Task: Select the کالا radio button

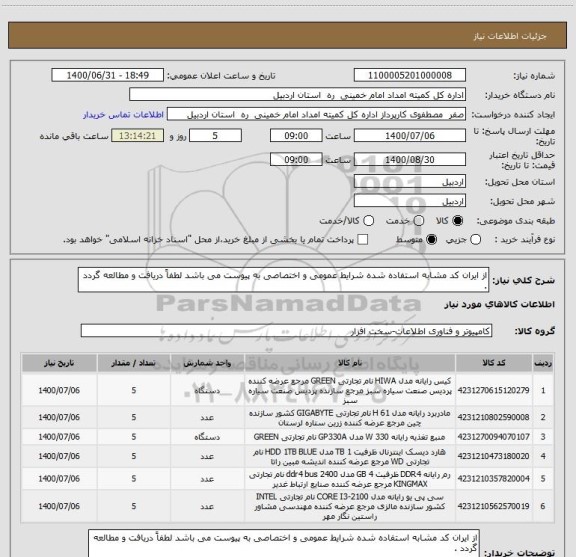Action: [x=458, y=221]
